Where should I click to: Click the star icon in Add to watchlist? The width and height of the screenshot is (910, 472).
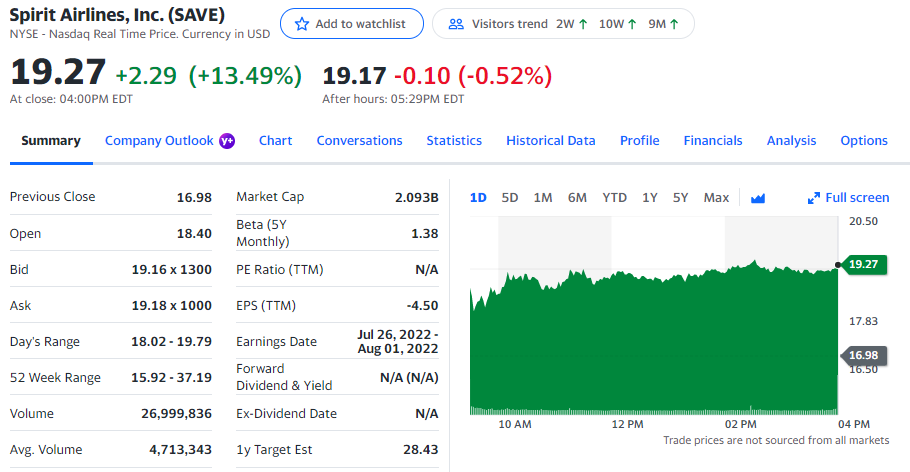(x=302, y=24)
